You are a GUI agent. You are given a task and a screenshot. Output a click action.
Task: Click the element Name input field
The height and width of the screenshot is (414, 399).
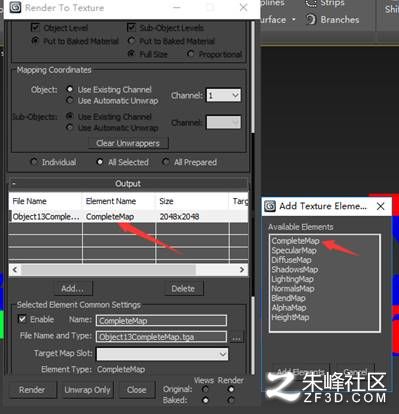(161, 321)
